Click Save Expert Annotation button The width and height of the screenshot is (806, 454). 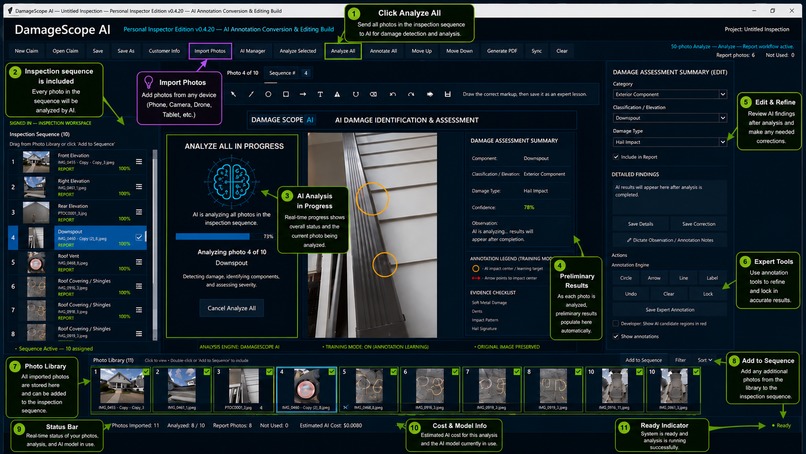(x=670, y=310)
